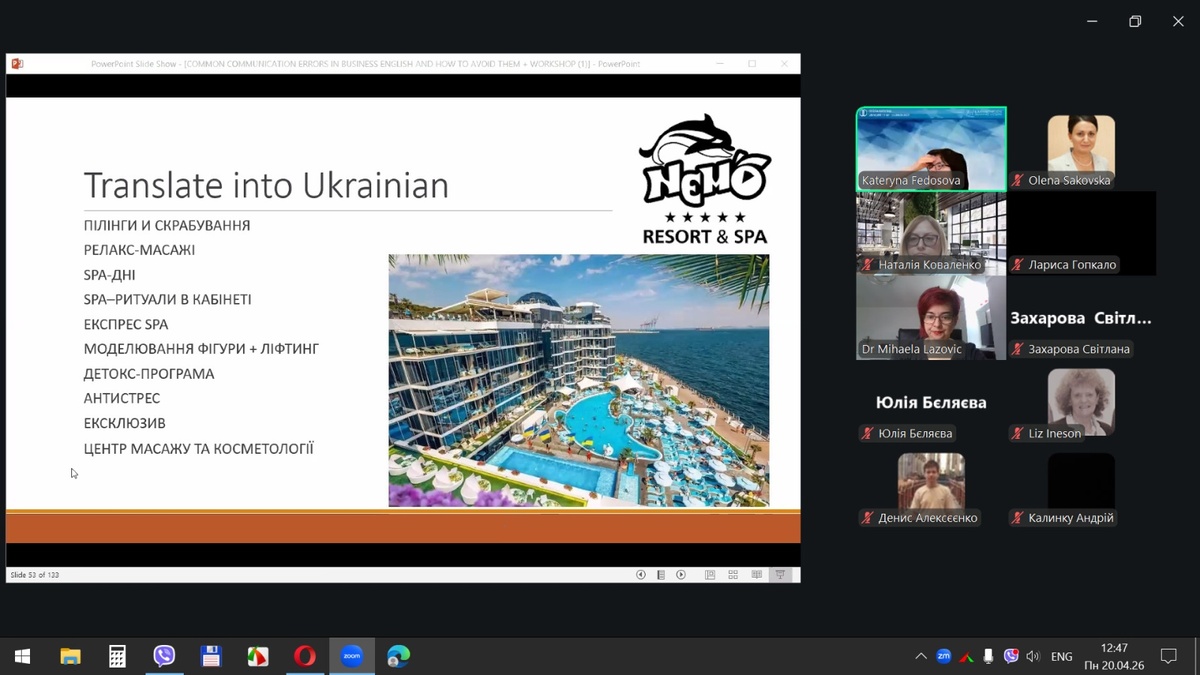Viewport: 1200px width, 675px height.
Task: Open the ENG language input selector
Action: point(1062,656)
